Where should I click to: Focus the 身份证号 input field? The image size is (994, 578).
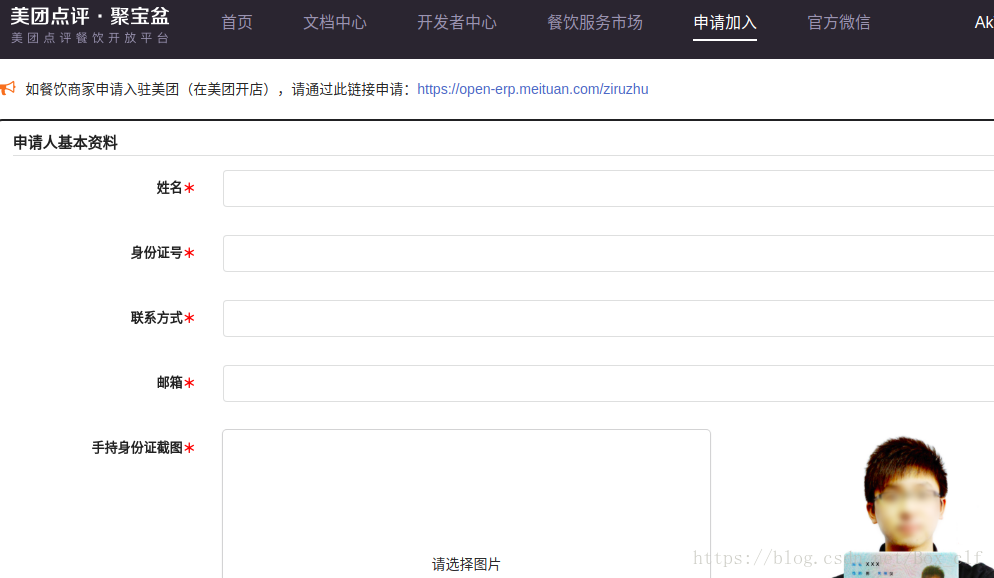[x=609, y=254]
